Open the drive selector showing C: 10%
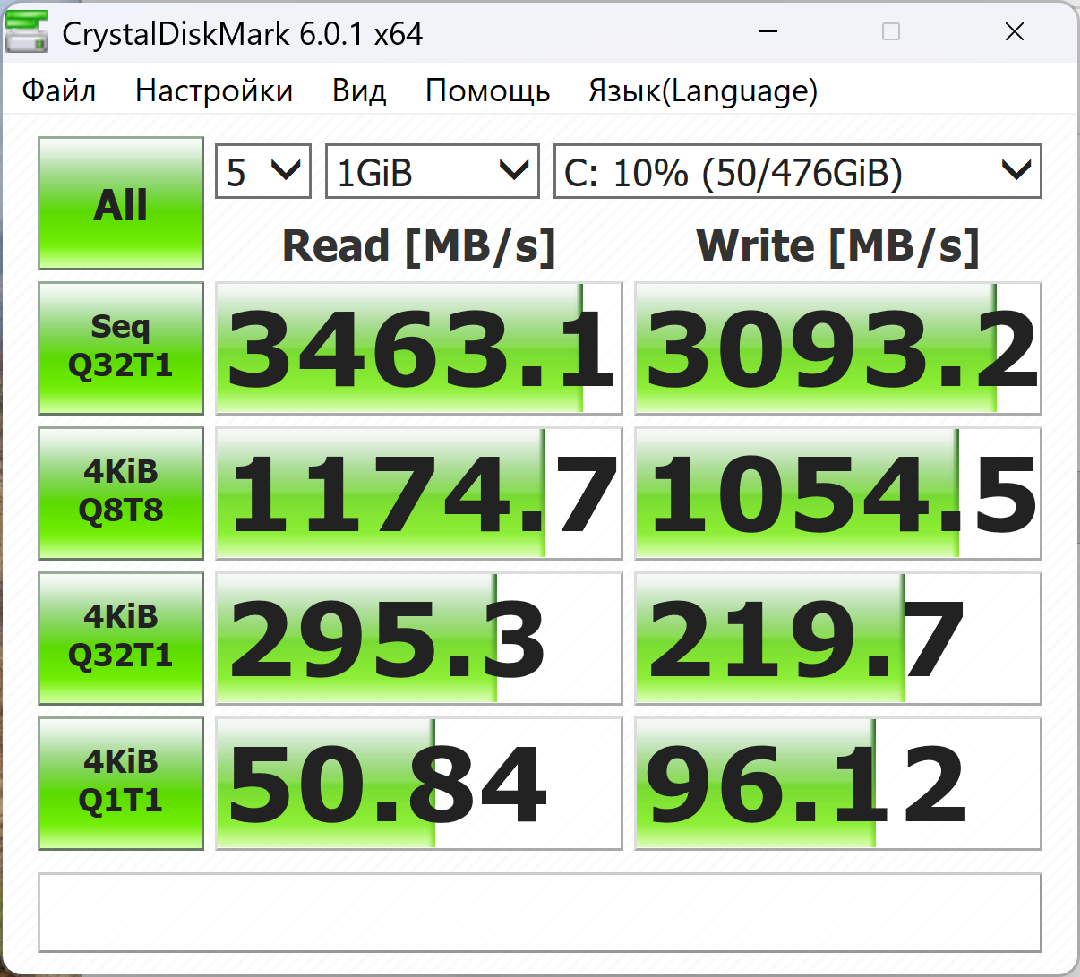The height and width of the screenshot is (977, 1080). 797,172
